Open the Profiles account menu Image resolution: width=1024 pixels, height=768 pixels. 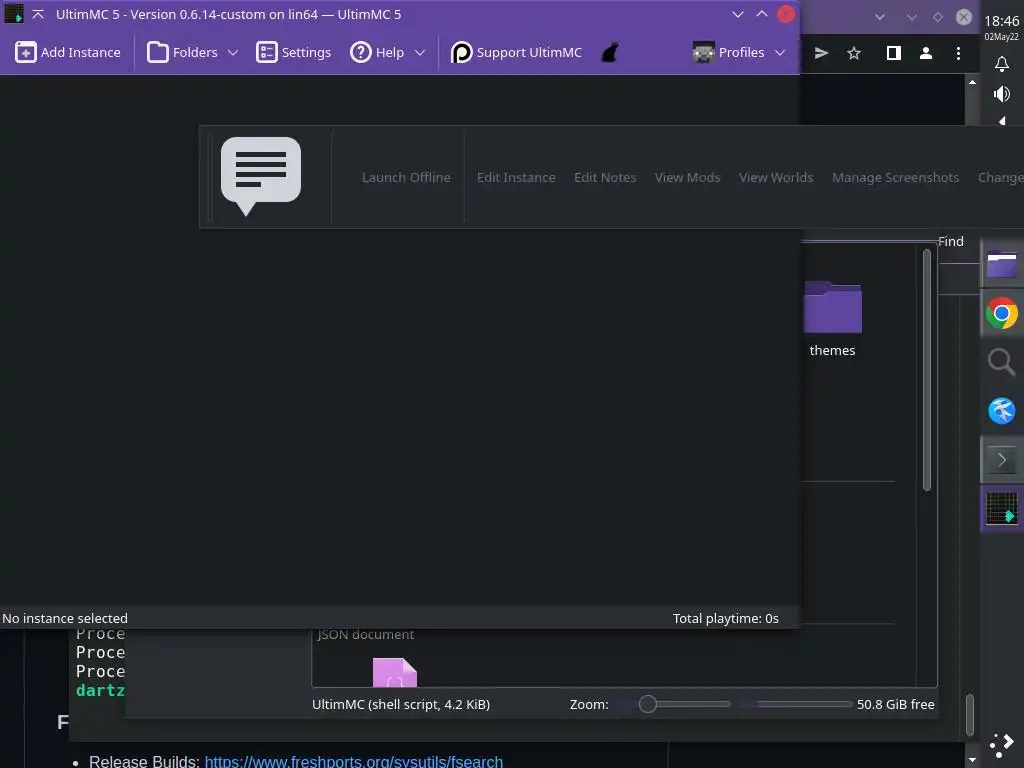[729, 52]
